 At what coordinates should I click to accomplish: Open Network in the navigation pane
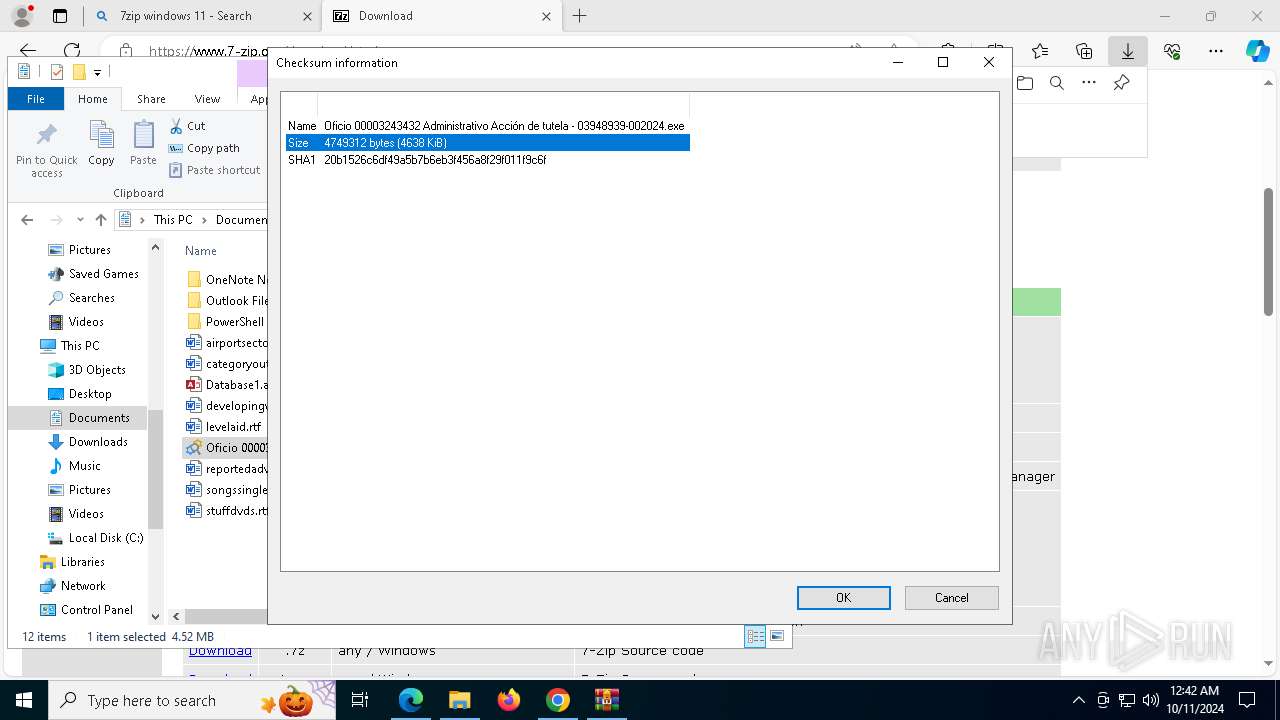[83, 586]
